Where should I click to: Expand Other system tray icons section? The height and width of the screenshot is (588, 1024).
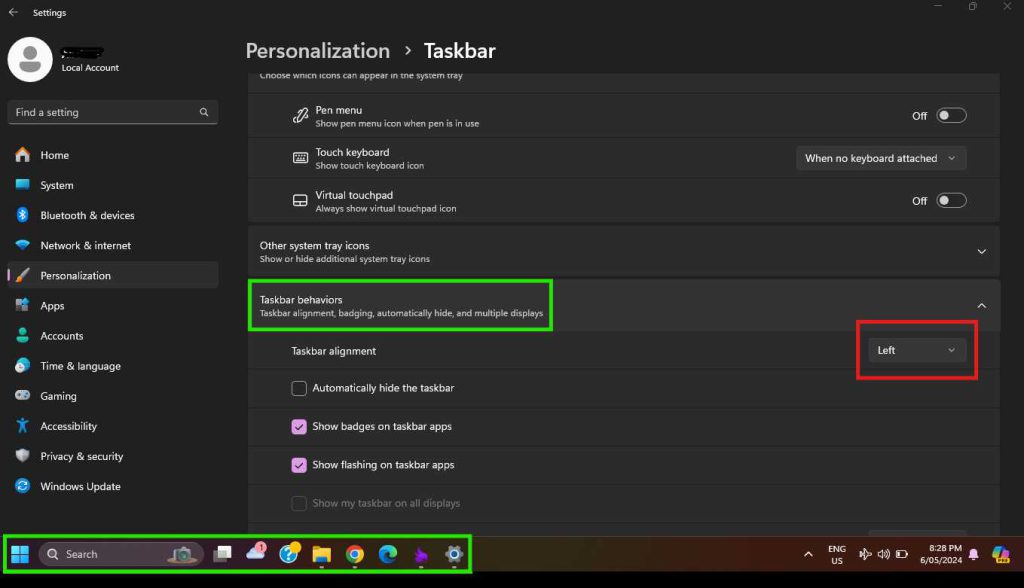coord(981,251)
